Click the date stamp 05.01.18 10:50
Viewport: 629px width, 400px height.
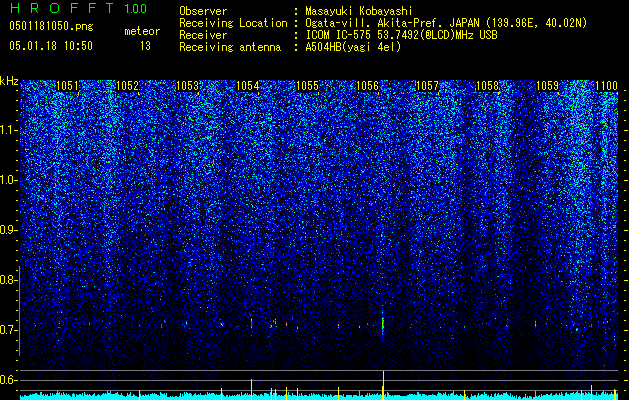coord(51,46)
